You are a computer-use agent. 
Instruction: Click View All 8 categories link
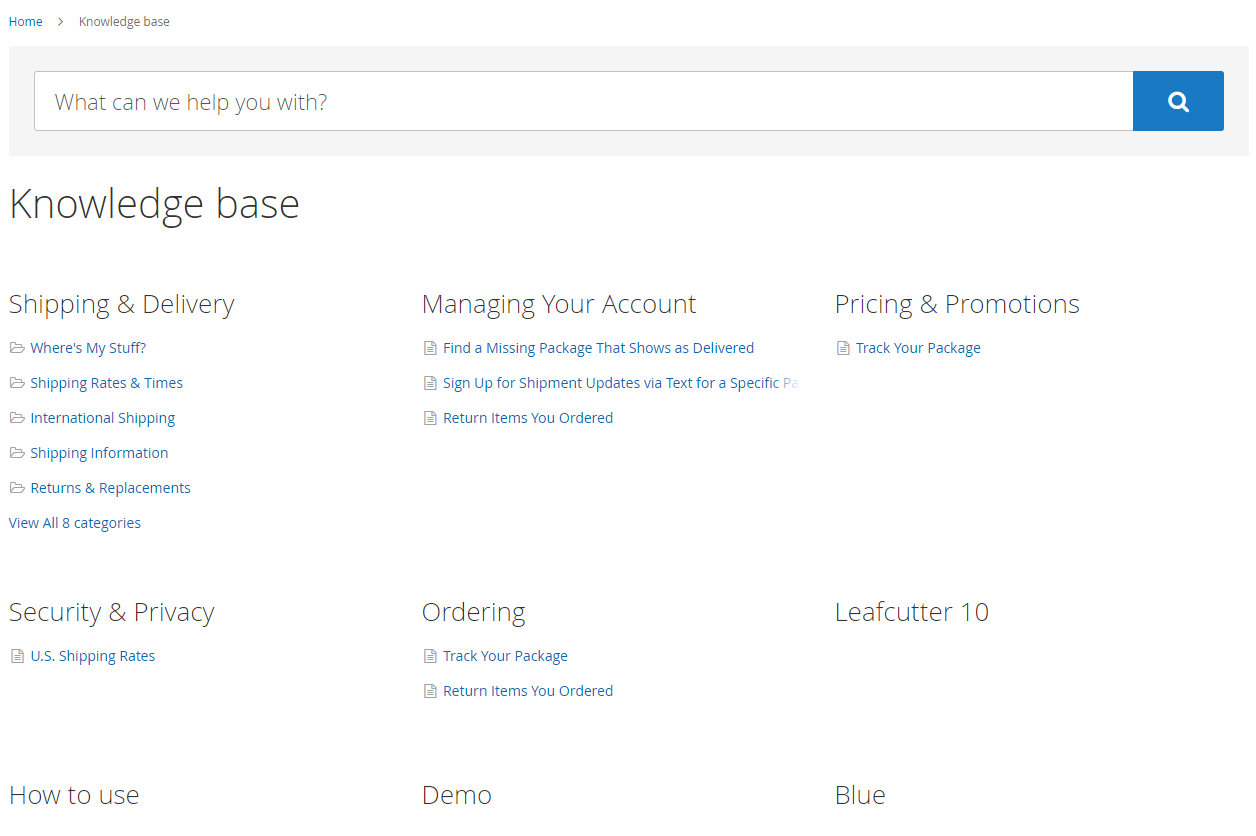(75, 523)
